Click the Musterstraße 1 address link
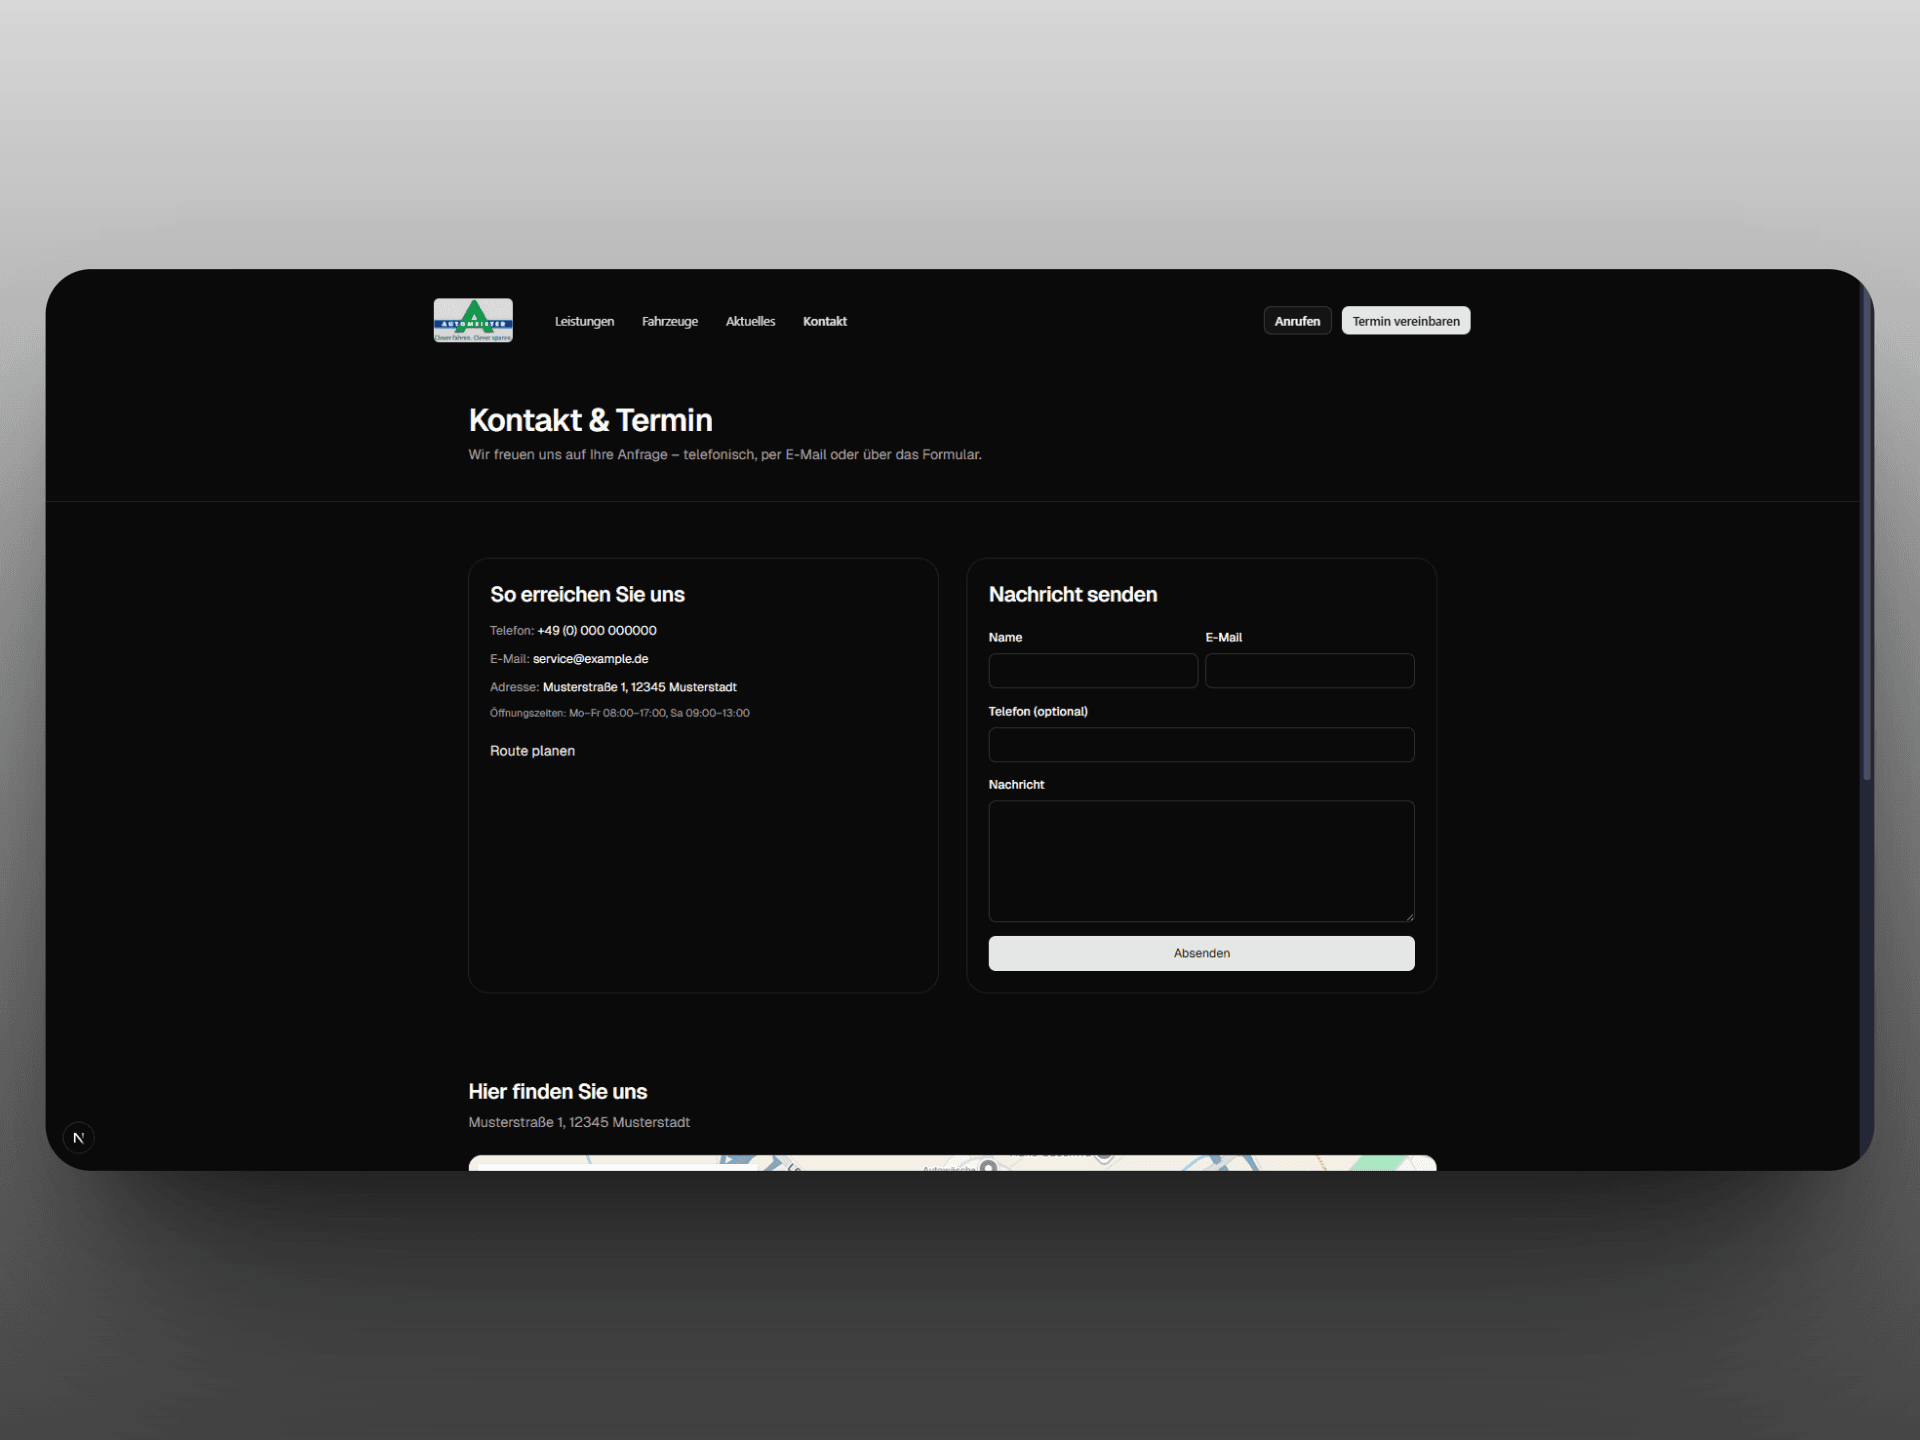Viewport: 1920px width, 1440px height. [x=639, y=687]
